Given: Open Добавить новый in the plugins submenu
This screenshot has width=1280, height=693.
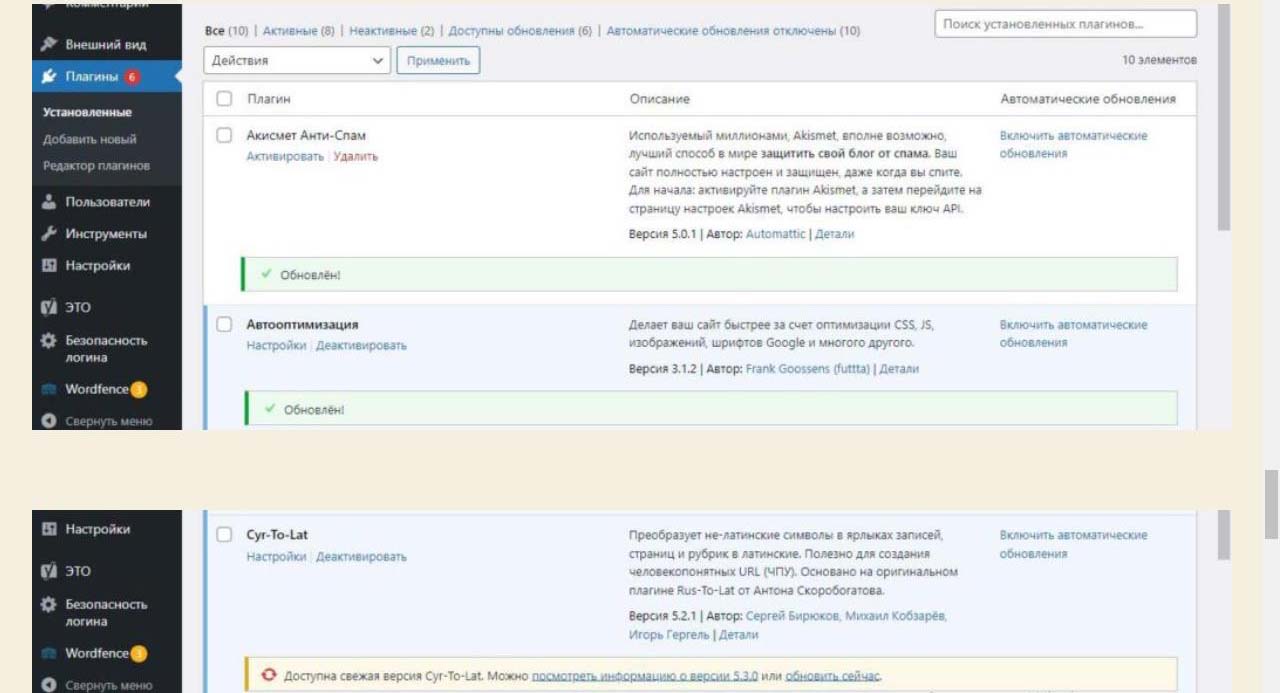Looking at the screenshot, I should pos(90,139).
